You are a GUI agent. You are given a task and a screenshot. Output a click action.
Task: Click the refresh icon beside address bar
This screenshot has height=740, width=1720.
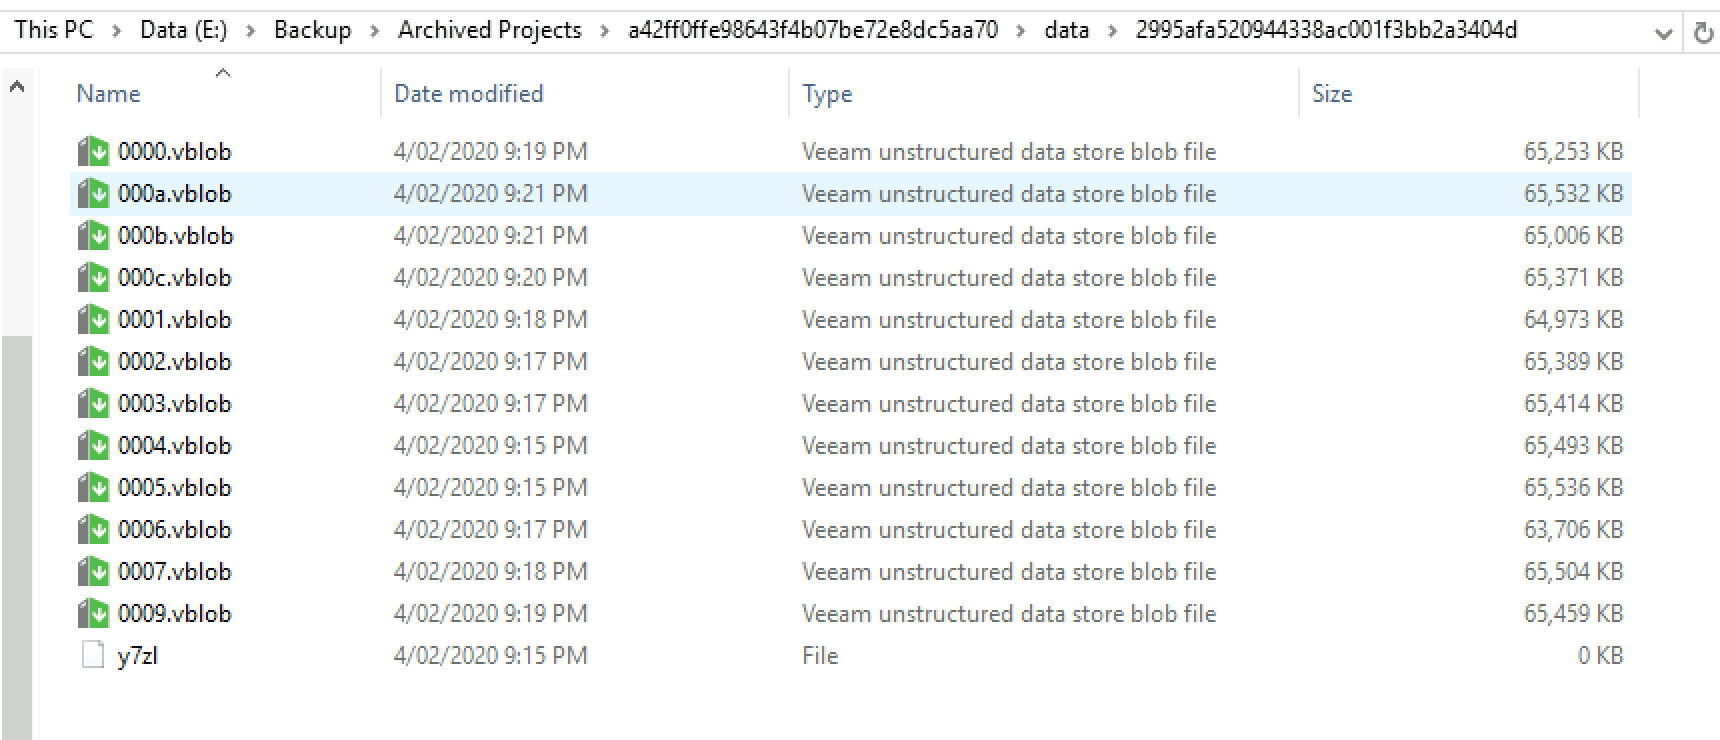[x=1703, y=33]
